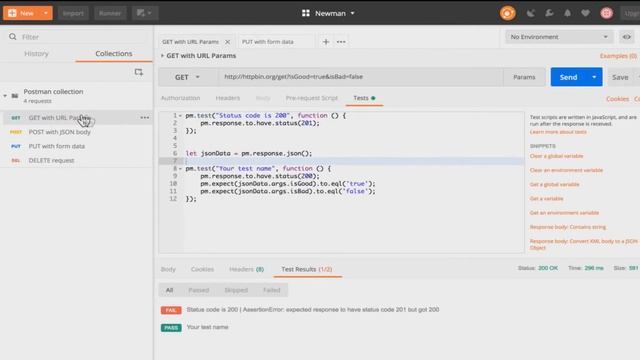Viewport: 640px width, 360px height.
Task: Insert Get a variable snippet
Action: (x=547, y=198)
